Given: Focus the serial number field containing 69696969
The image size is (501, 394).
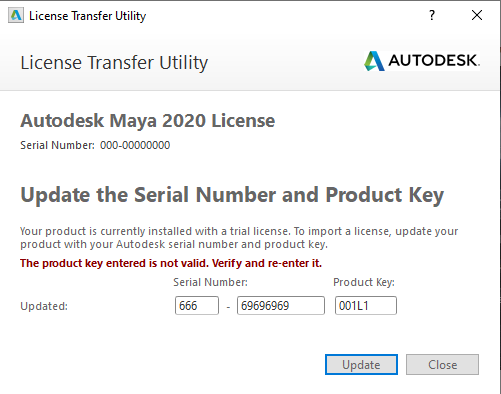Looking at the screenshot, I should [281, 305].
